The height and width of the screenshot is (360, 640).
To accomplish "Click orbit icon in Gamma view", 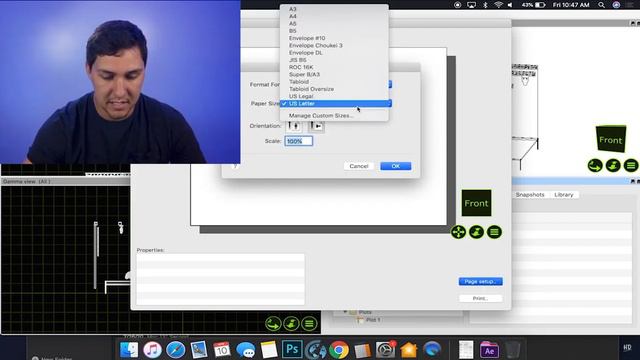I will (x=273, y=324).
